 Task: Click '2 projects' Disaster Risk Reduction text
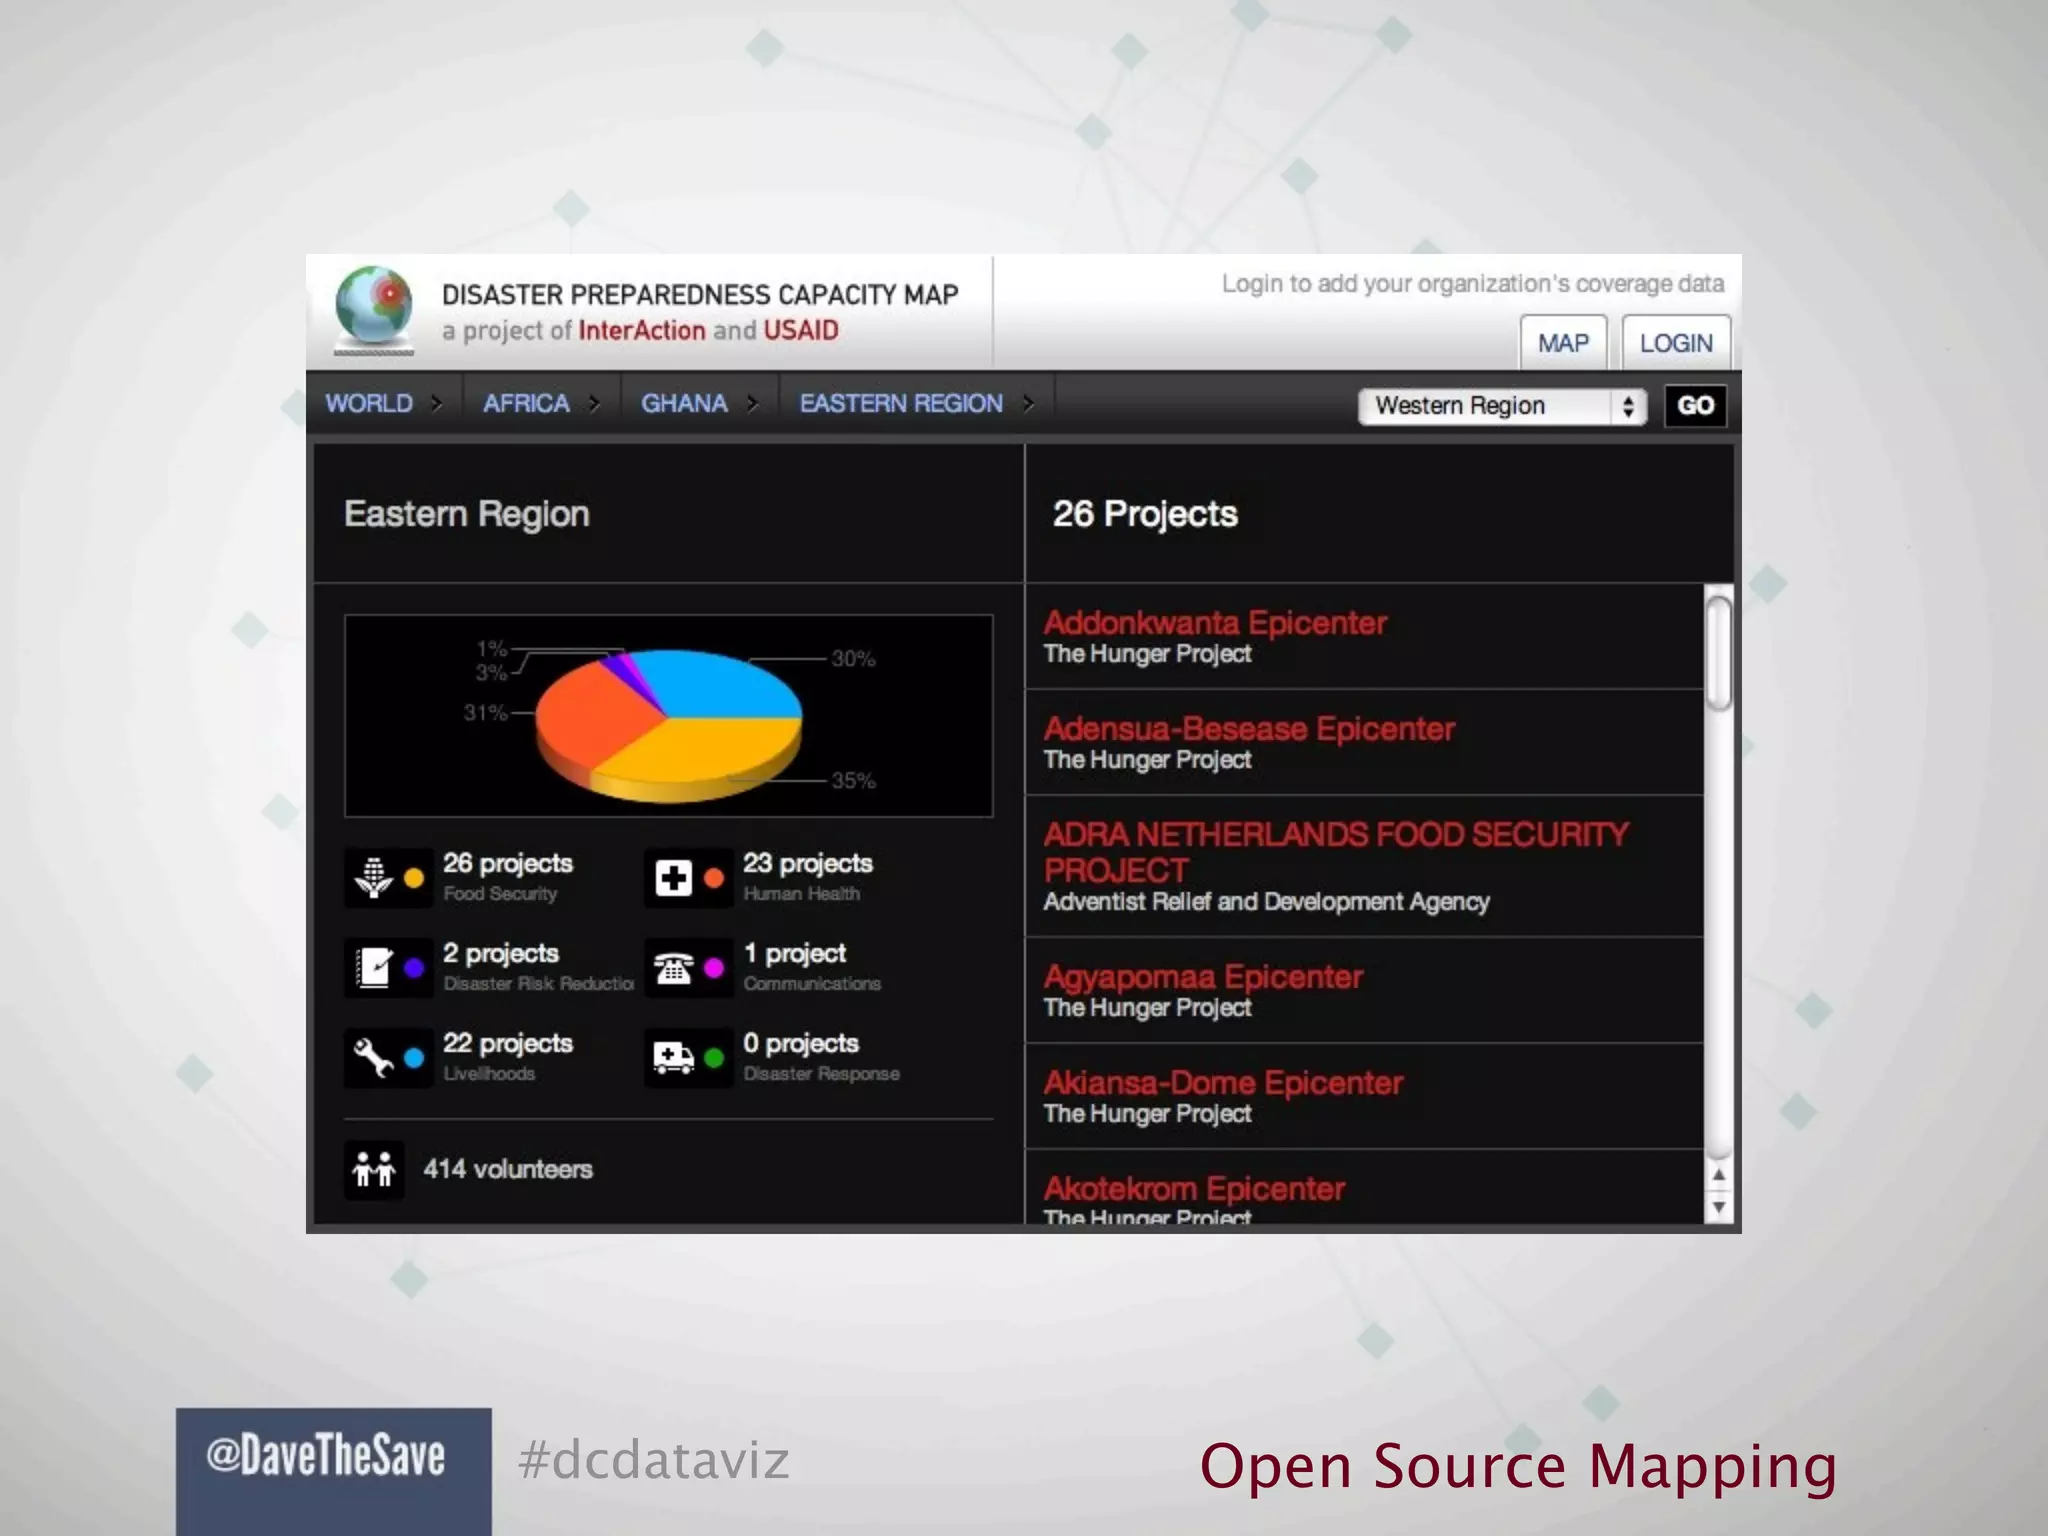point(501,954)
